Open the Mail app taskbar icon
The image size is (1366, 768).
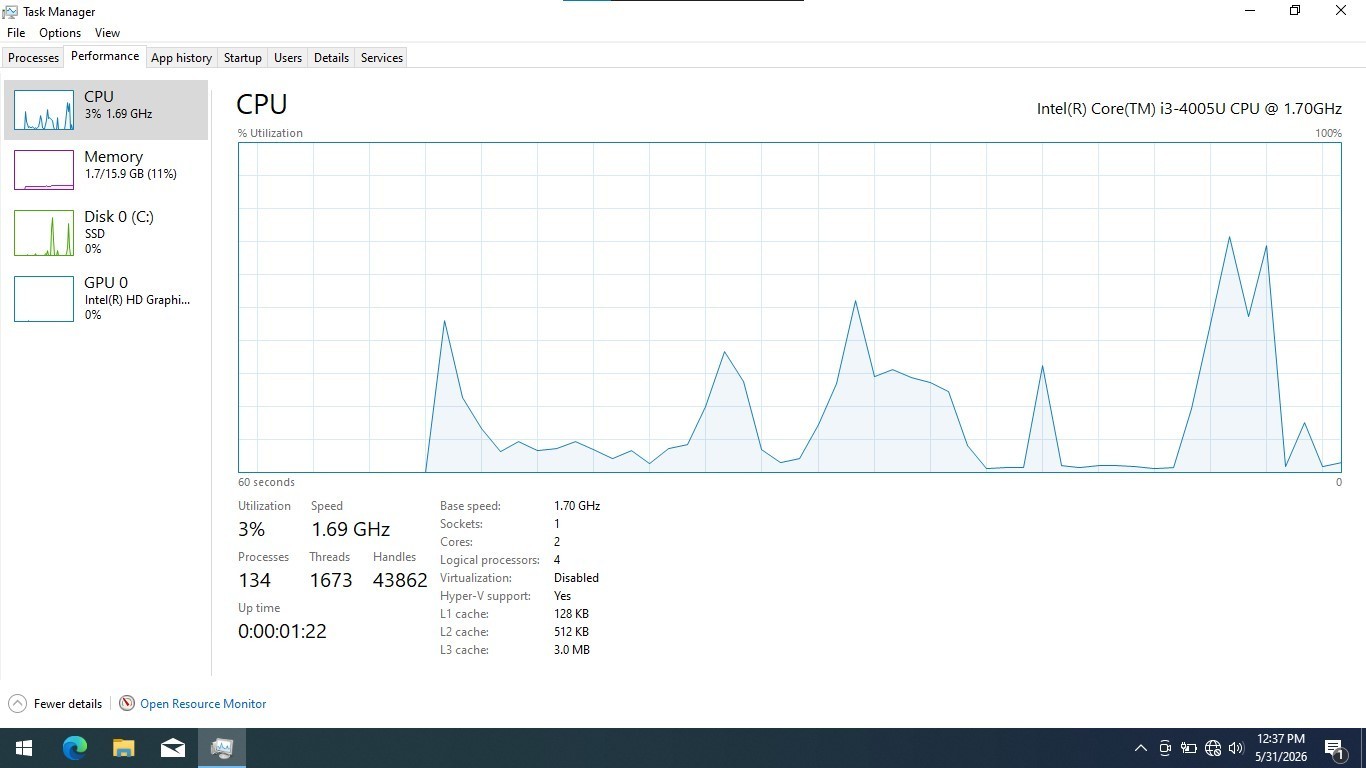[172, 747]
